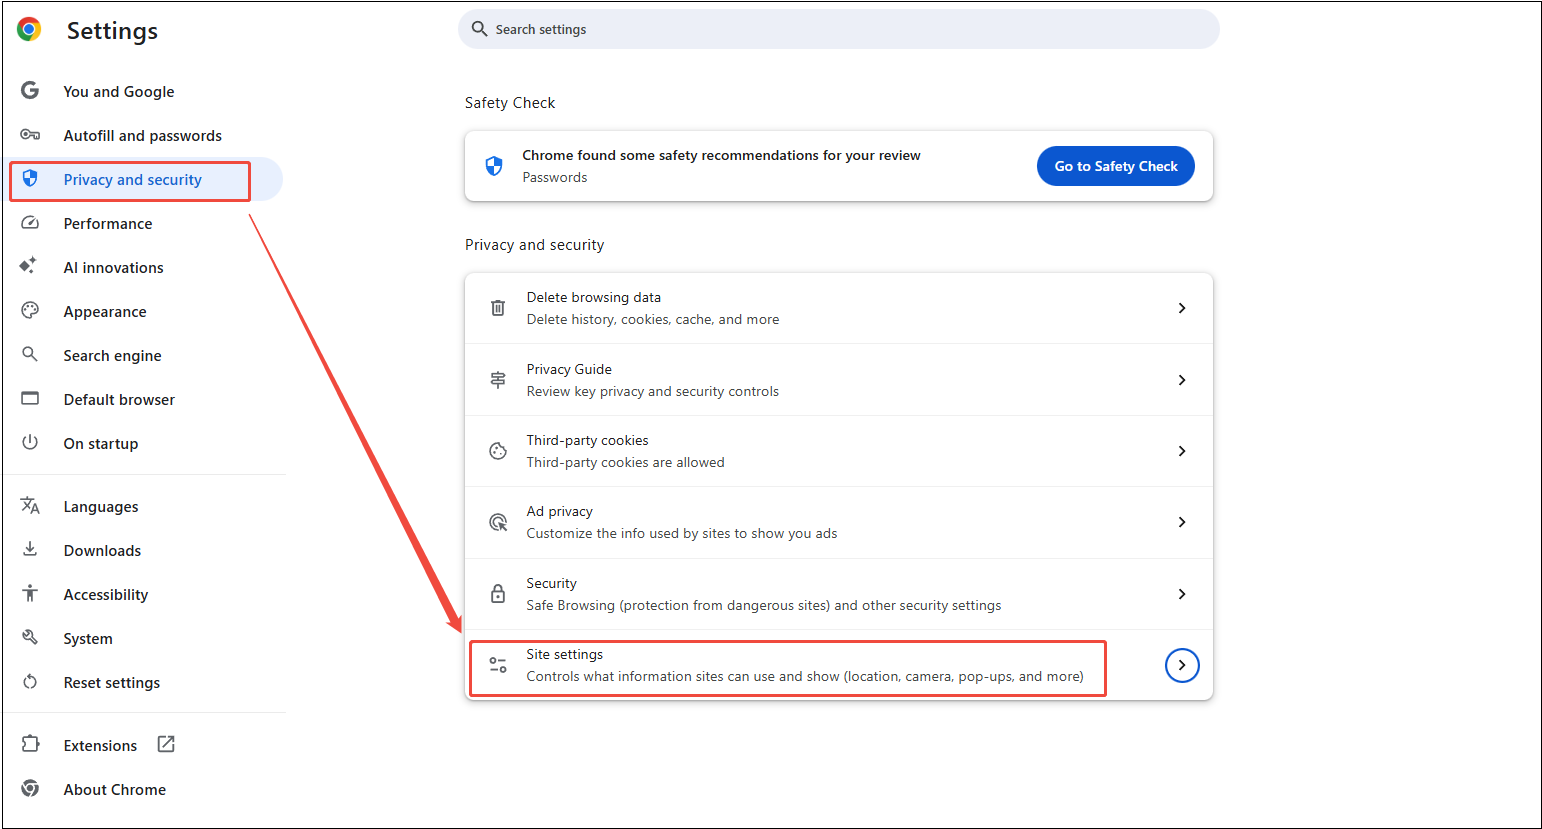The image size is (1542, 829).
Task: Click the Performance speedometer icon
Action: 30,223
